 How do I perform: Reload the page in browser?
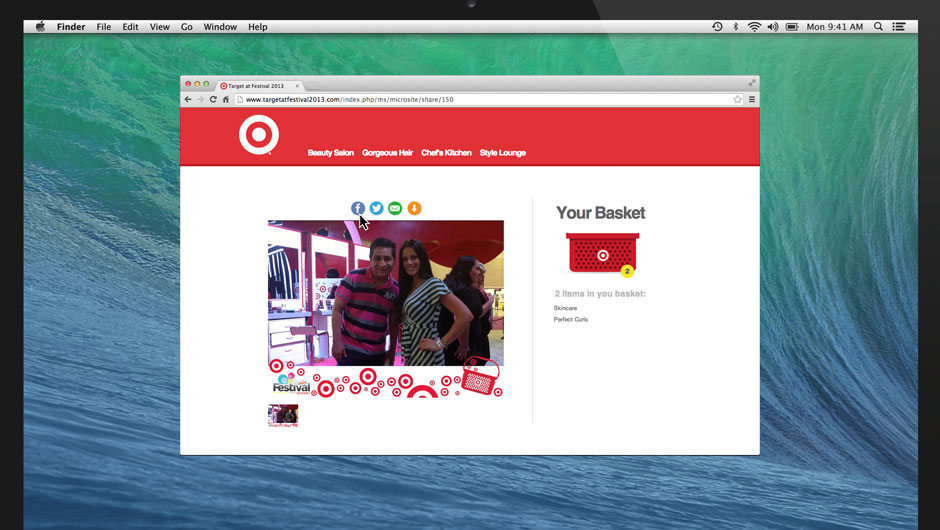tap(213, 100)
